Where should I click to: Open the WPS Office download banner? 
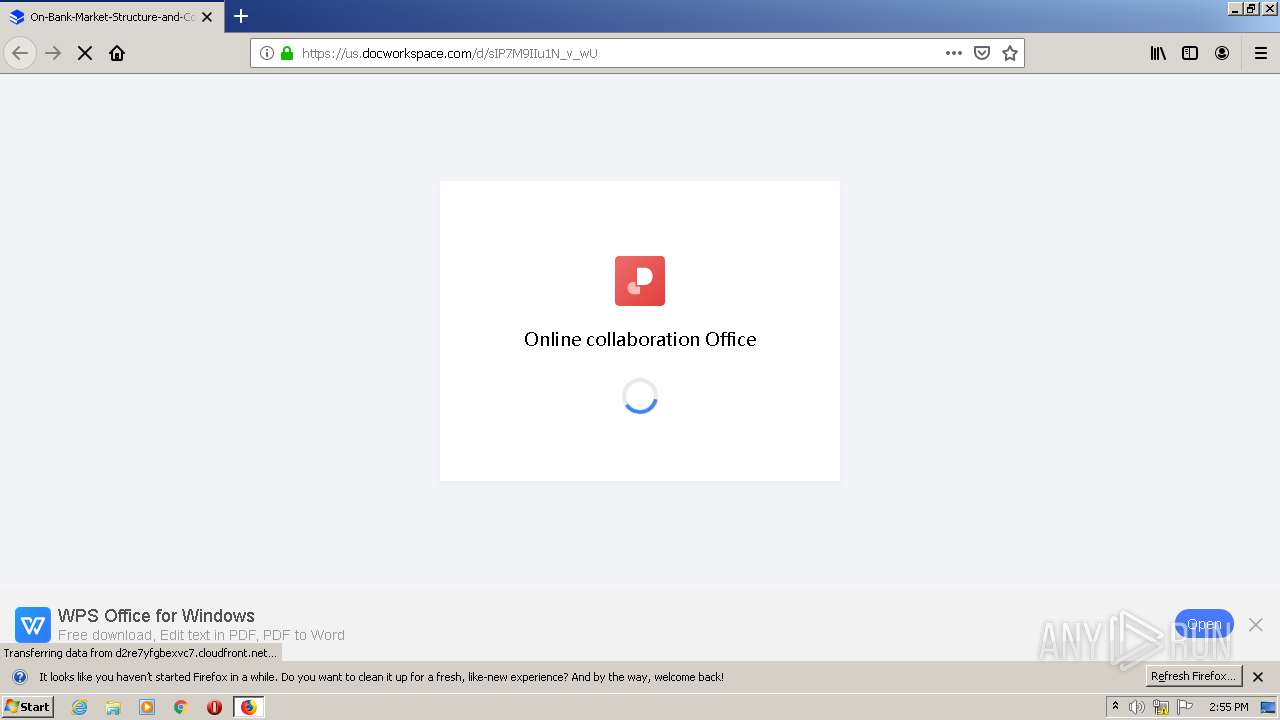tap(1204, 625)
